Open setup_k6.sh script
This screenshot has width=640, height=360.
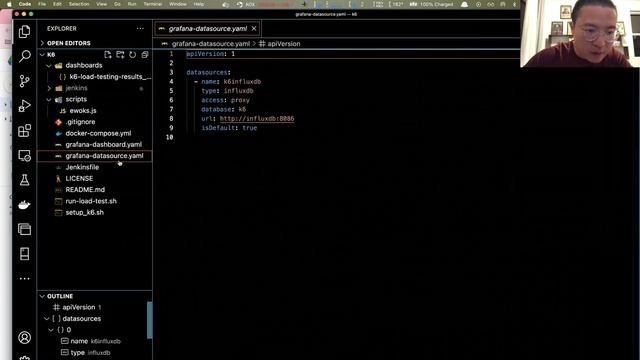(84, 213)
